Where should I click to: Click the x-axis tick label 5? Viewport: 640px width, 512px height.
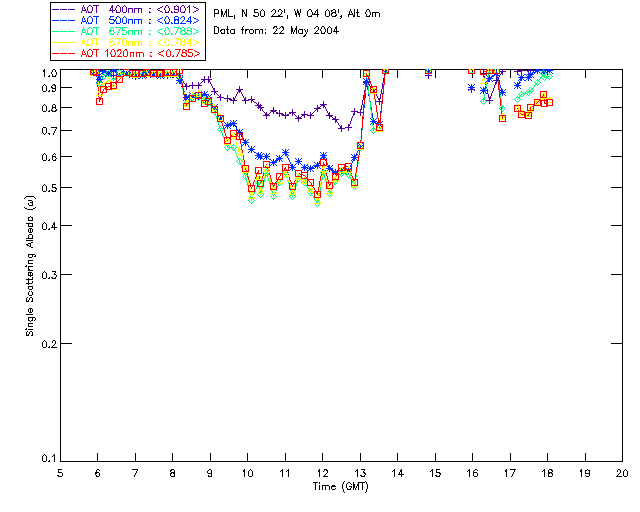click(x=60, y=473)
